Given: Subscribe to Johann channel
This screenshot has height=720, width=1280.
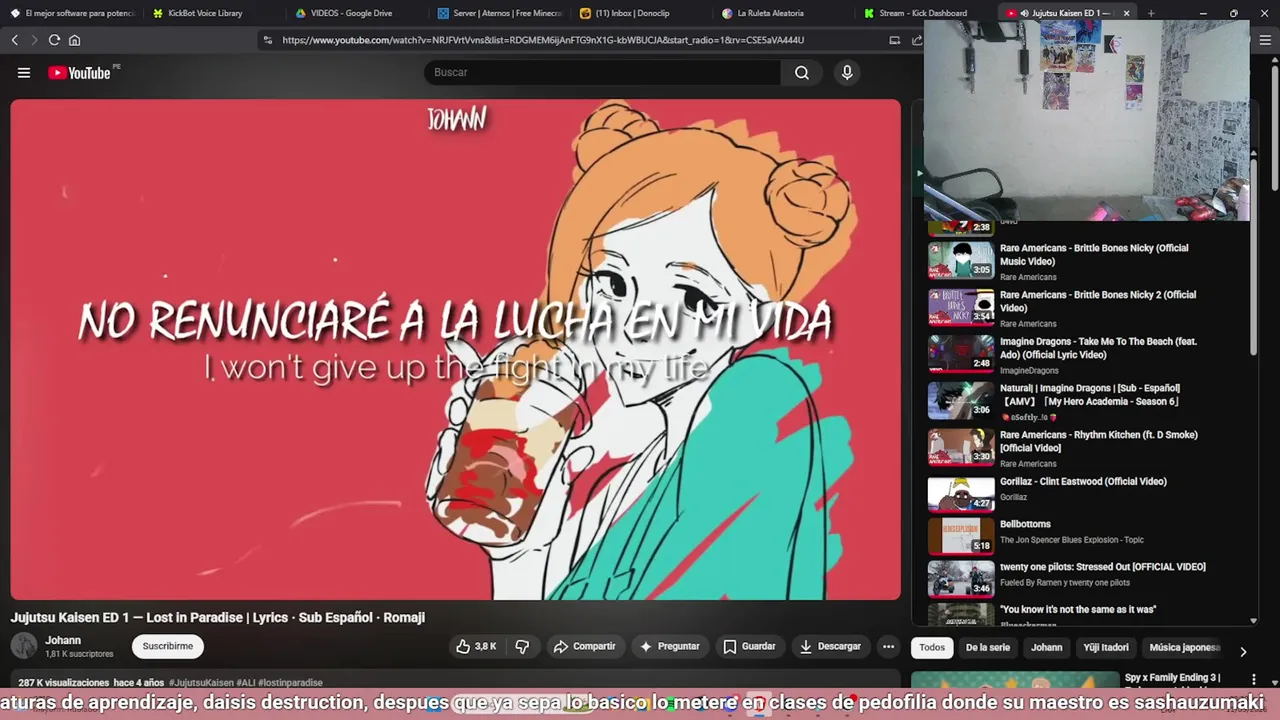Looking at the screenshot, I should pos(168,647).
